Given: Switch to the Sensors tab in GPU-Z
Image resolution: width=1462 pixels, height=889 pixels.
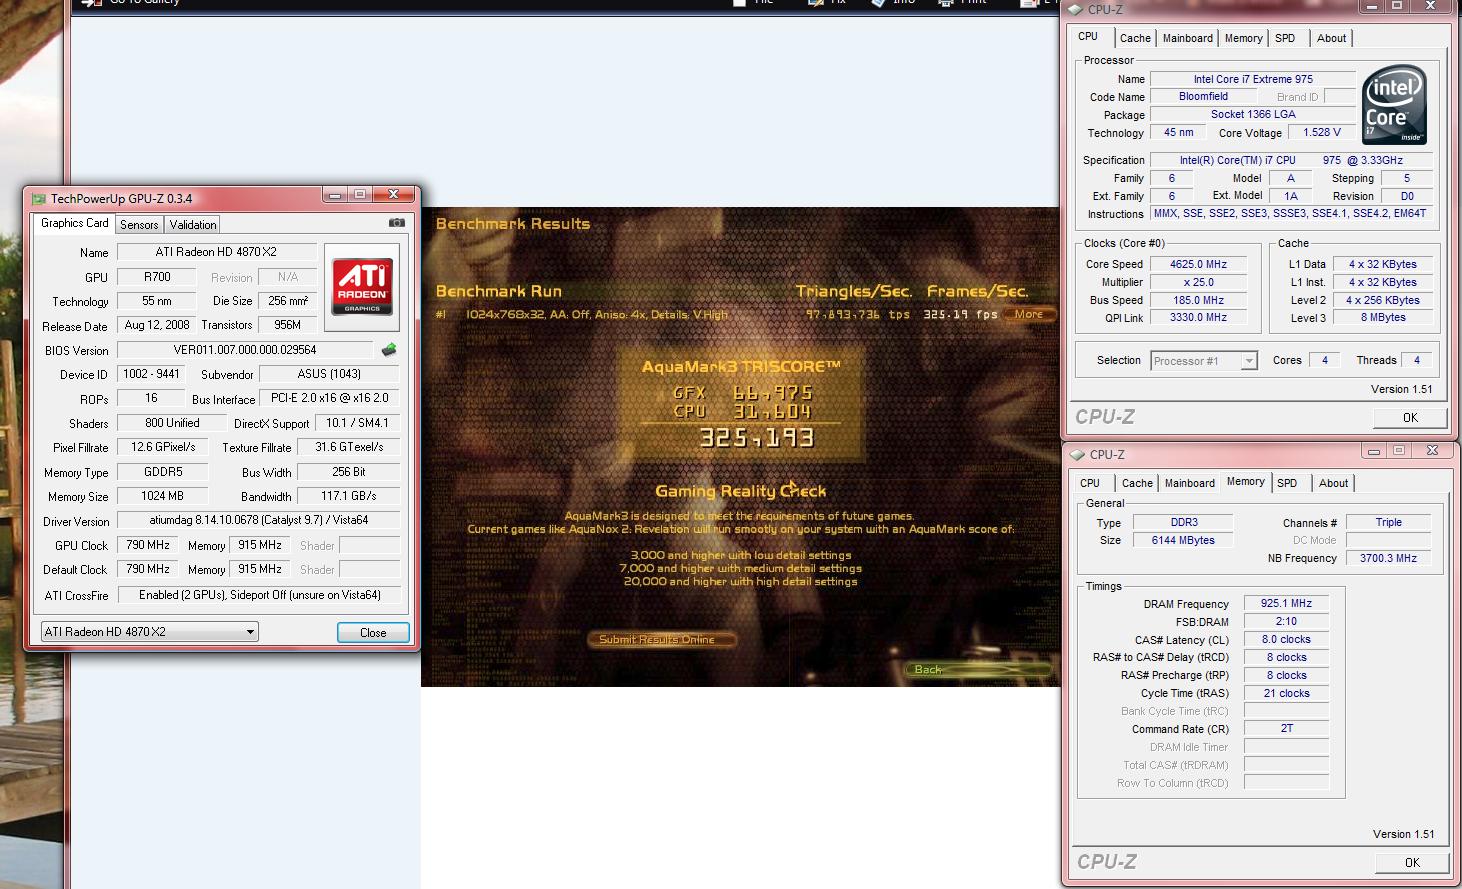Looking at the screenshot, I should (x=139, y=225).
